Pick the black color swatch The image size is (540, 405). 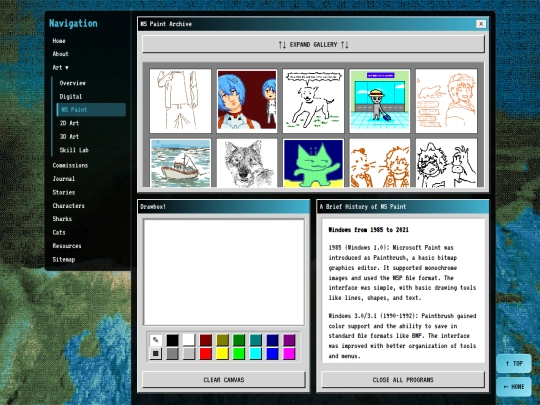173,340
